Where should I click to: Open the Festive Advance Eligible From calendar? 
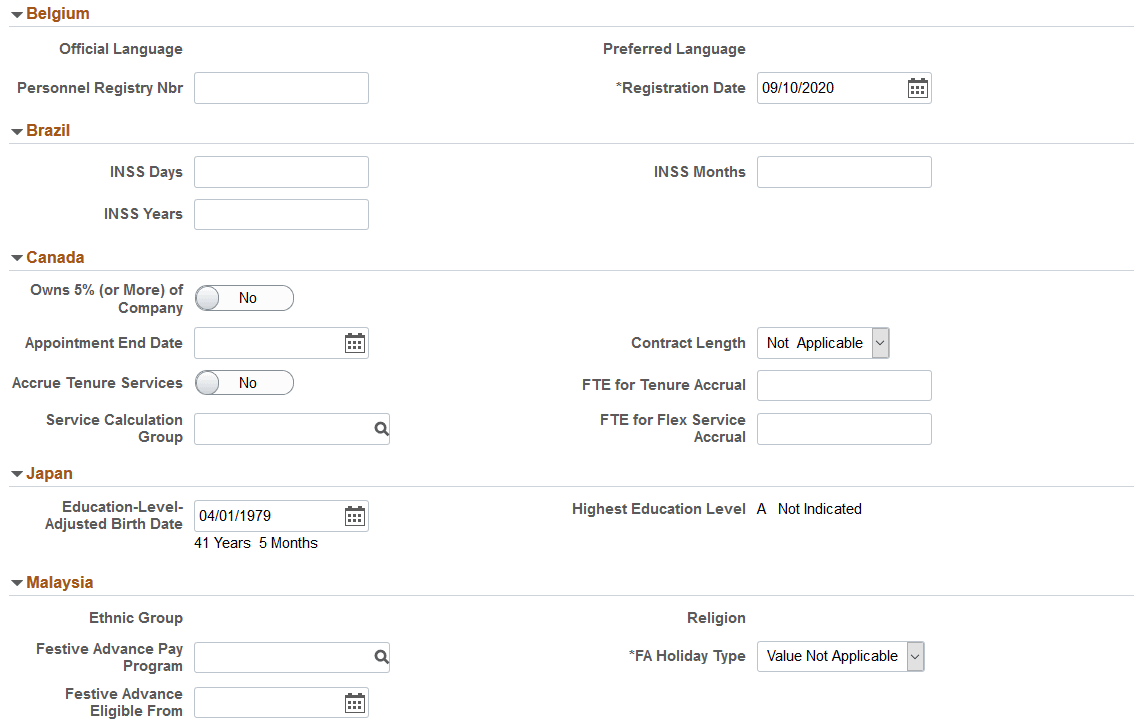pyautogui.click(x=354, y=702)
